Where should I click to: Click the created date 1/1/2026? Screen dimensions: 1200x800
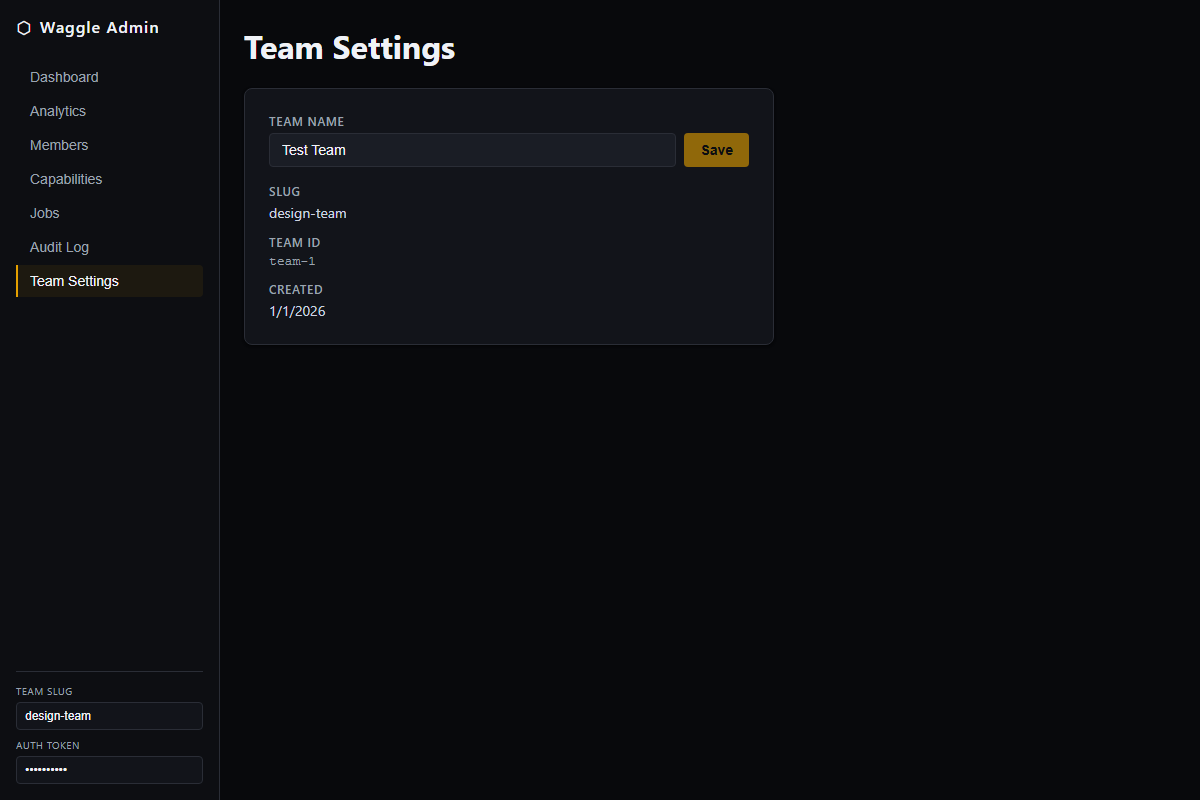(297, 311)
